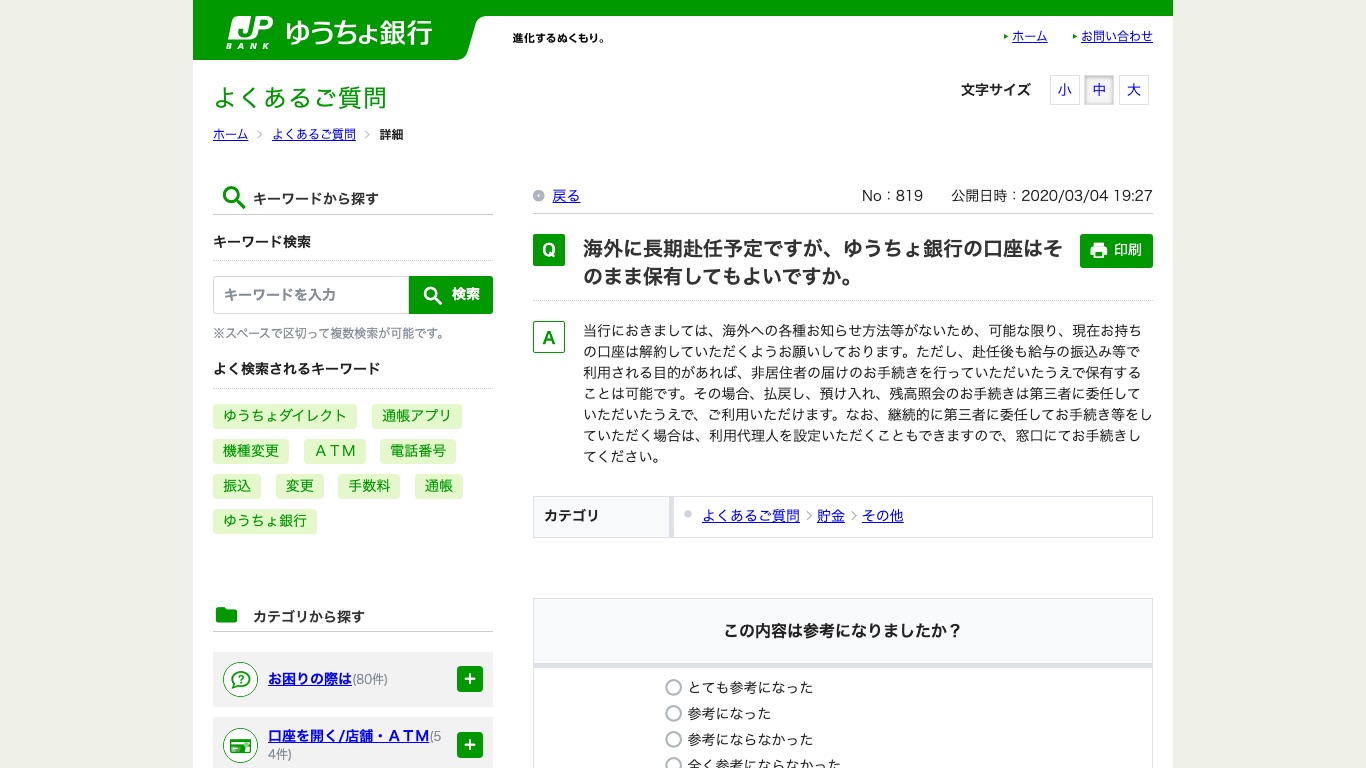The height and width of the screenshot is (768, 1366).
Task: Open お問い合わせ contact link
Action: 1117,37
